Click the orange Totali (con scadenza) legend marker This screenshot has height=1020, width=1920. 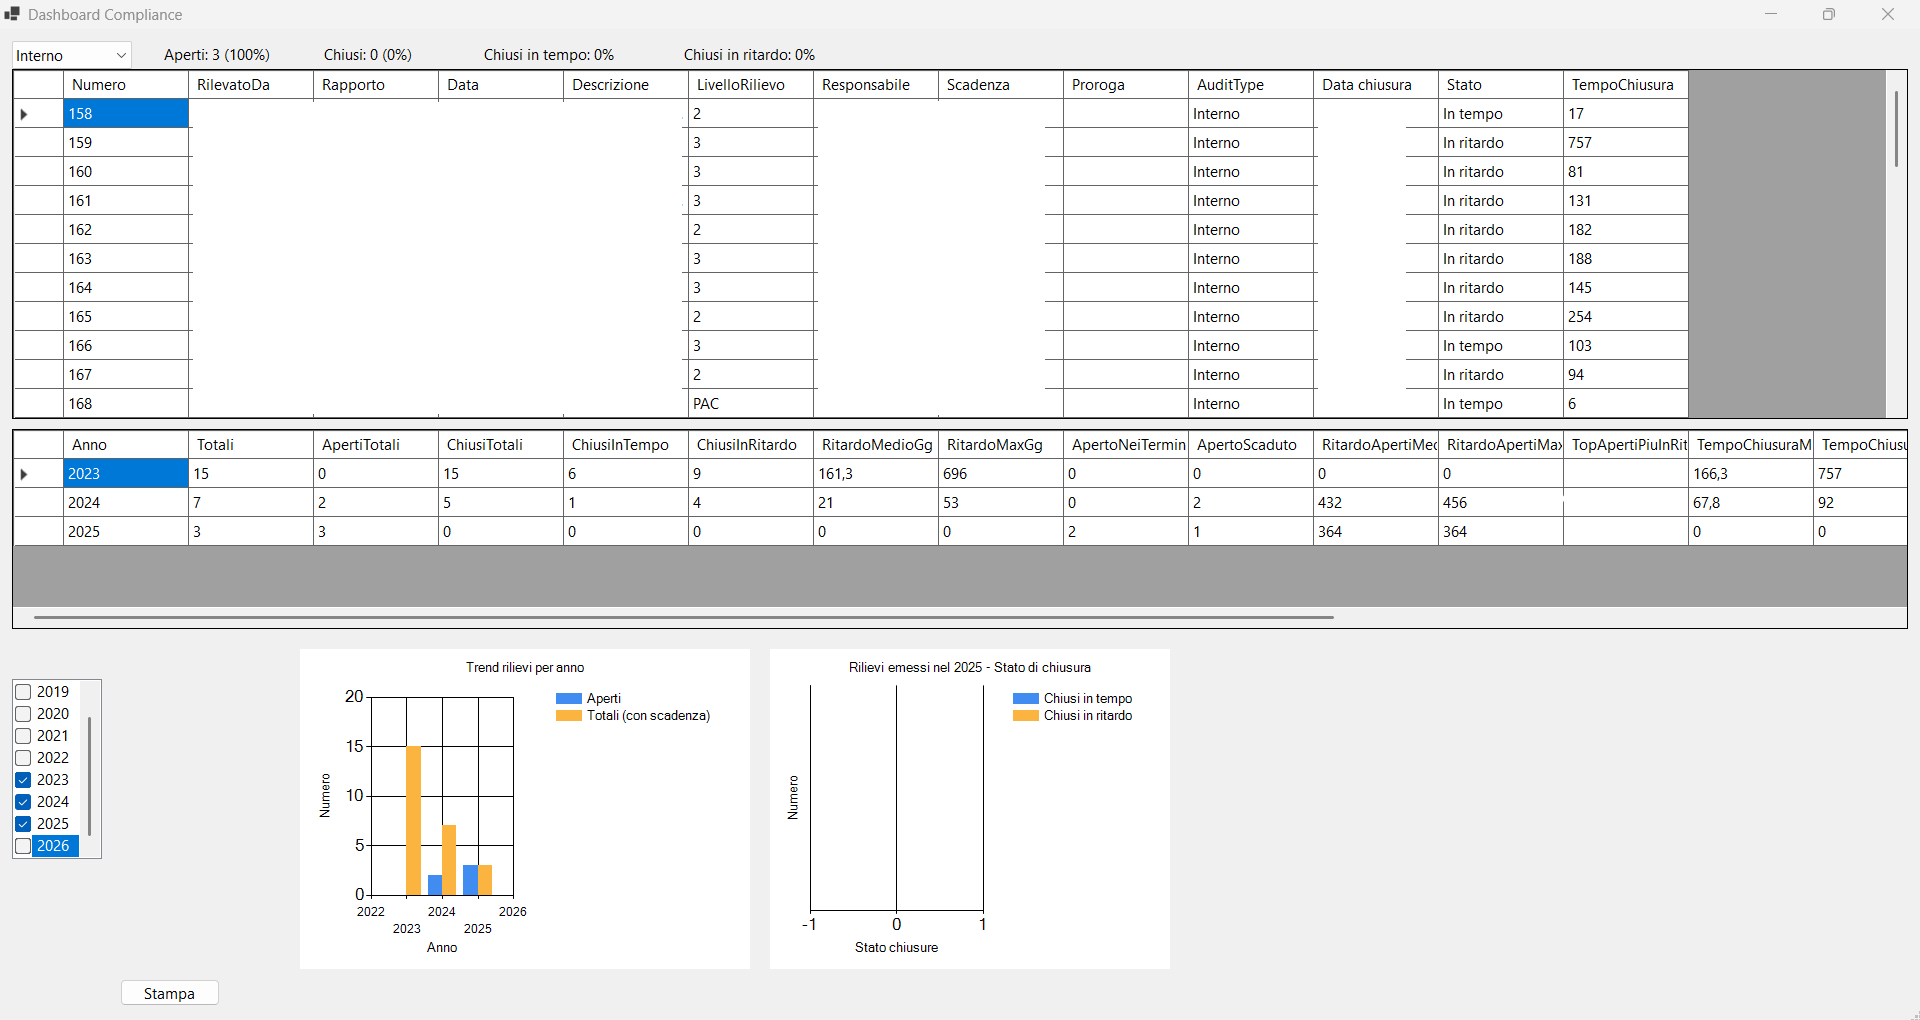pos(568,716)
